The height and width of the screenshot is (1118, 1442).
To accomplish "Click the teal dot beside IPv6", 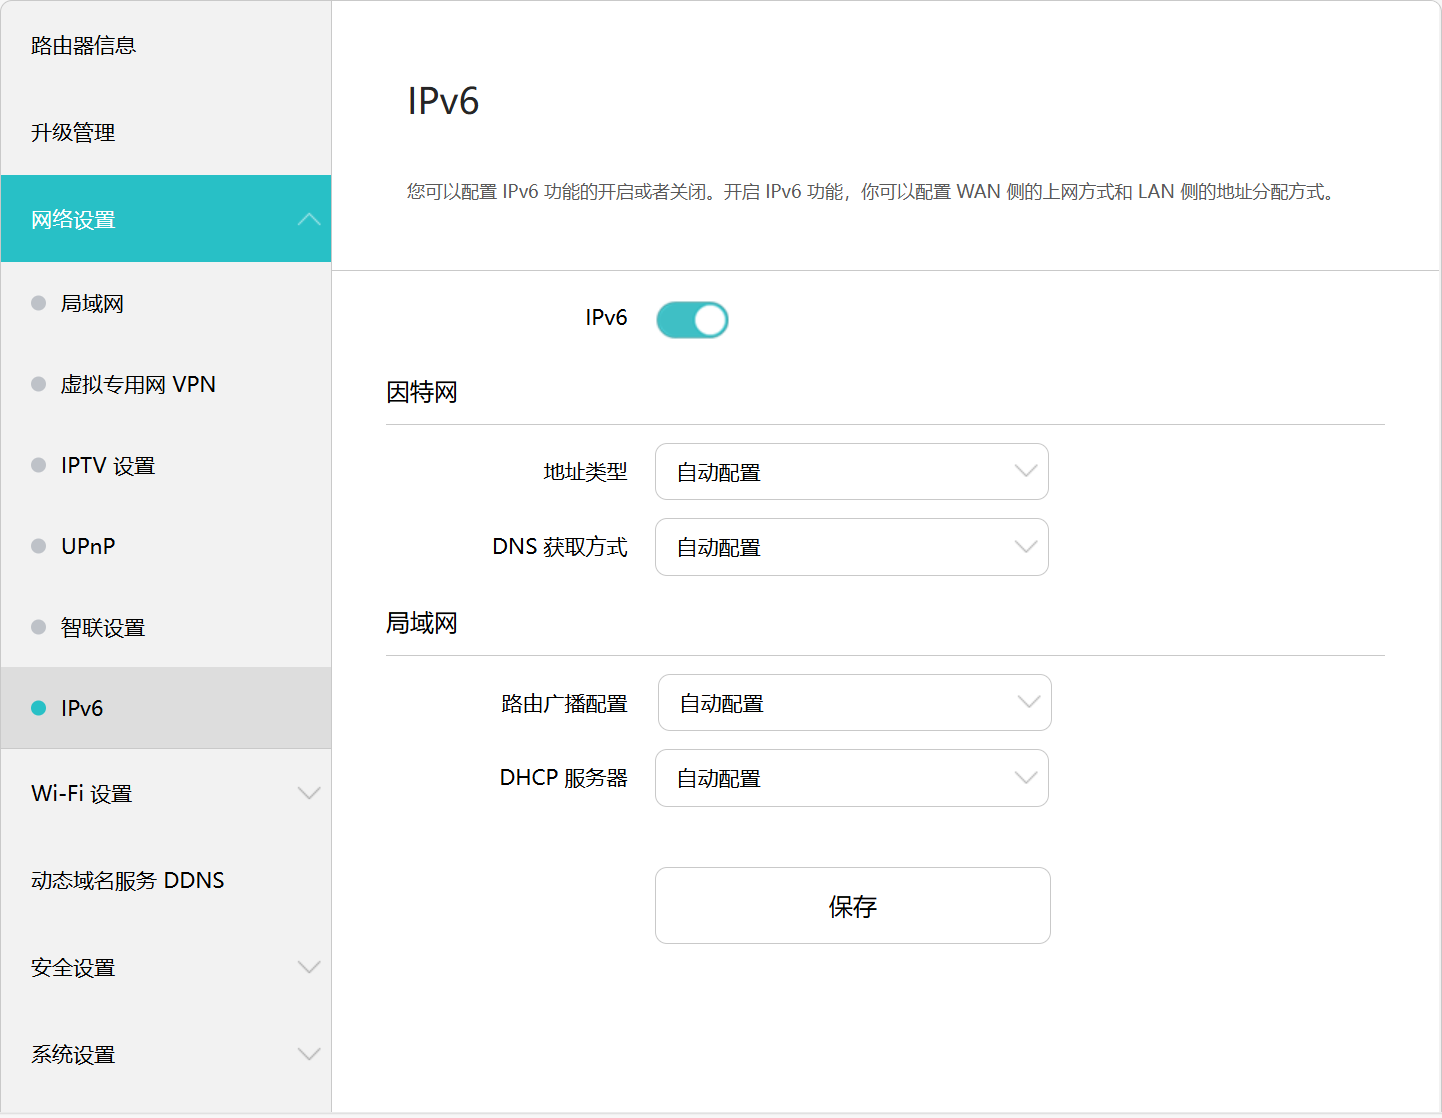I will 39,708.
